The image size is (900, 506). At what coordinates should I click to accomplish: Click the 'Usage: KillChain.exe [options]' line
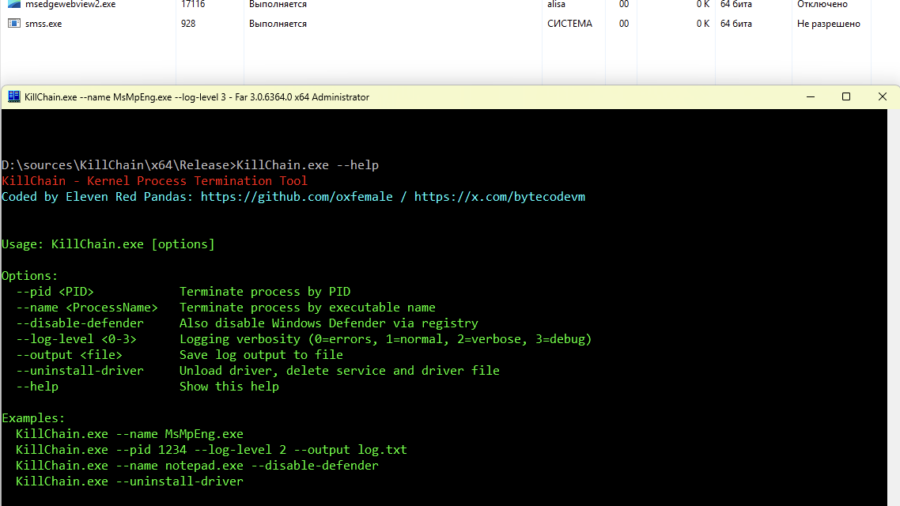click(x=108, y=244)
